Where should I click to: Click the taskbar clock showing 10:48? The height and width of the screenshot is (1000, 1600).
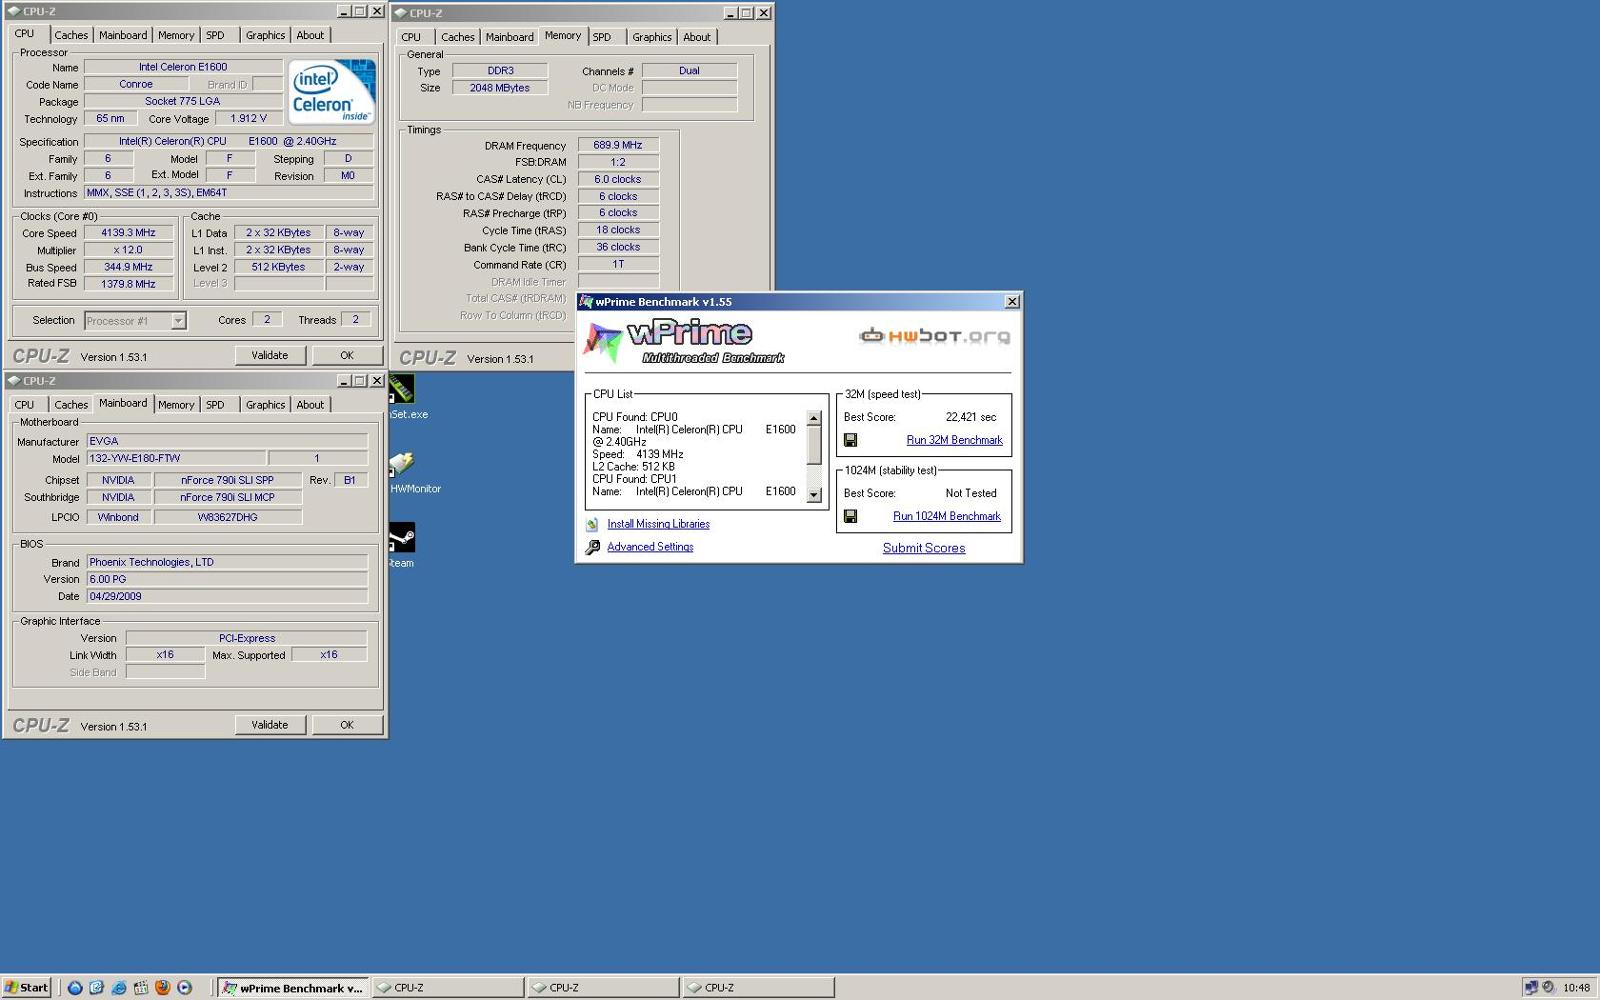1576,988
